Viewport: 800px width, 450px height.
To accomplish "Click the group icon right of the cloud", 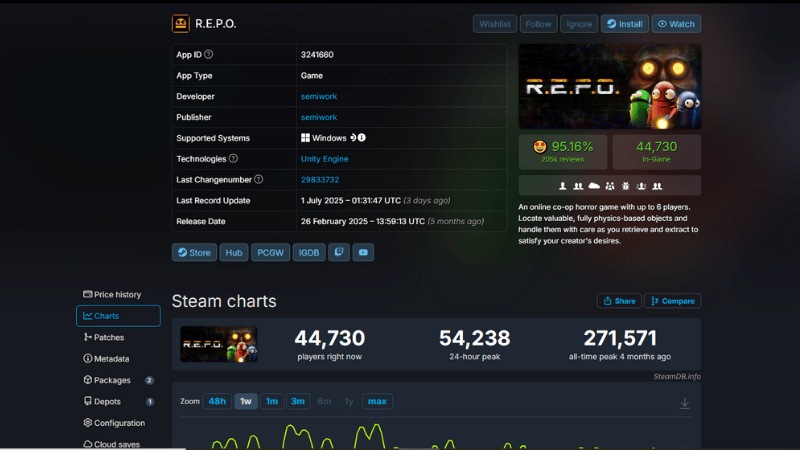I will [x=610, y=186].
